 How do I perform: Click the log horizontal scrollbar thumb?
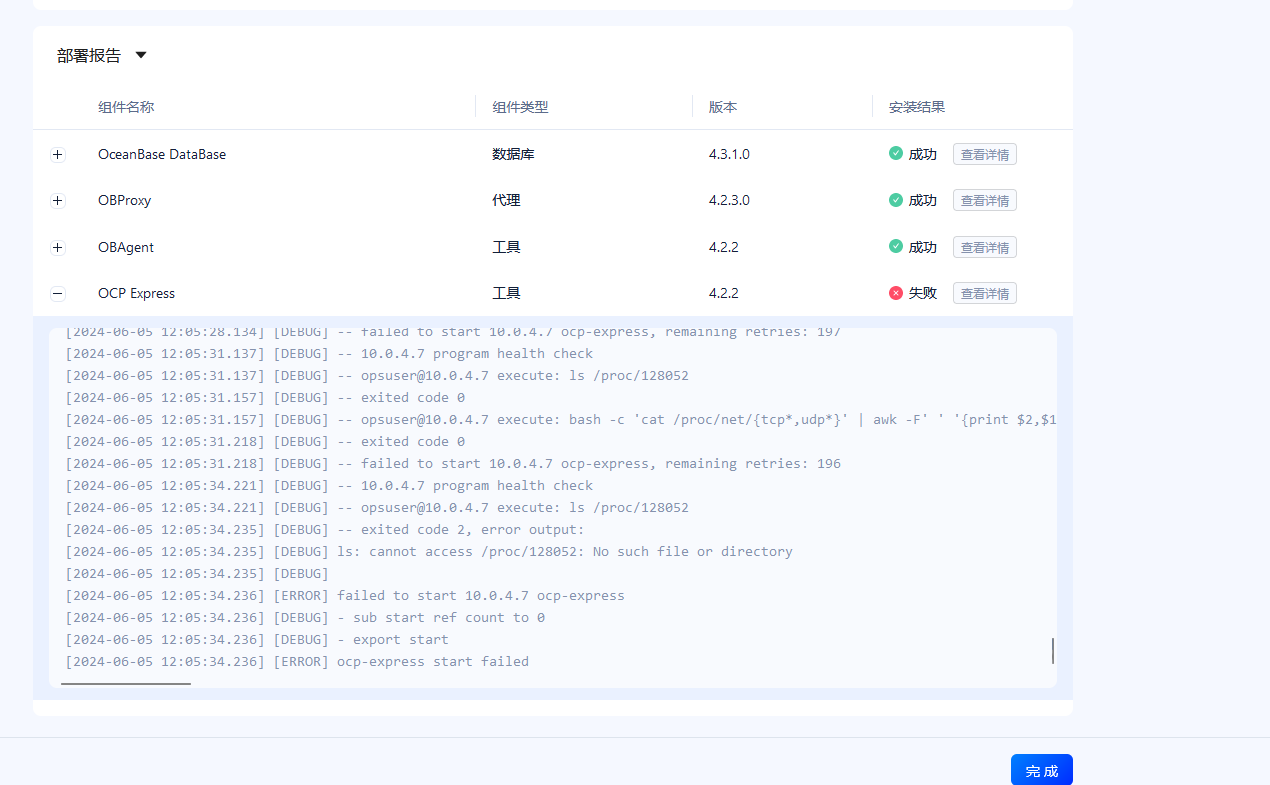(x=126, y=684)
